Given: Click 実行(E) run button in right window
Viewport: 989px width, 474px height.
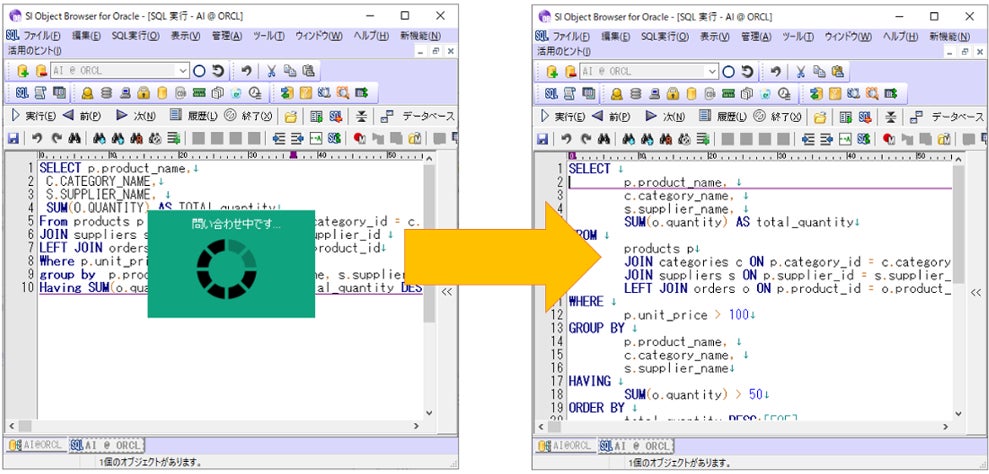Looking at the screenshot, I should (564, 116).
